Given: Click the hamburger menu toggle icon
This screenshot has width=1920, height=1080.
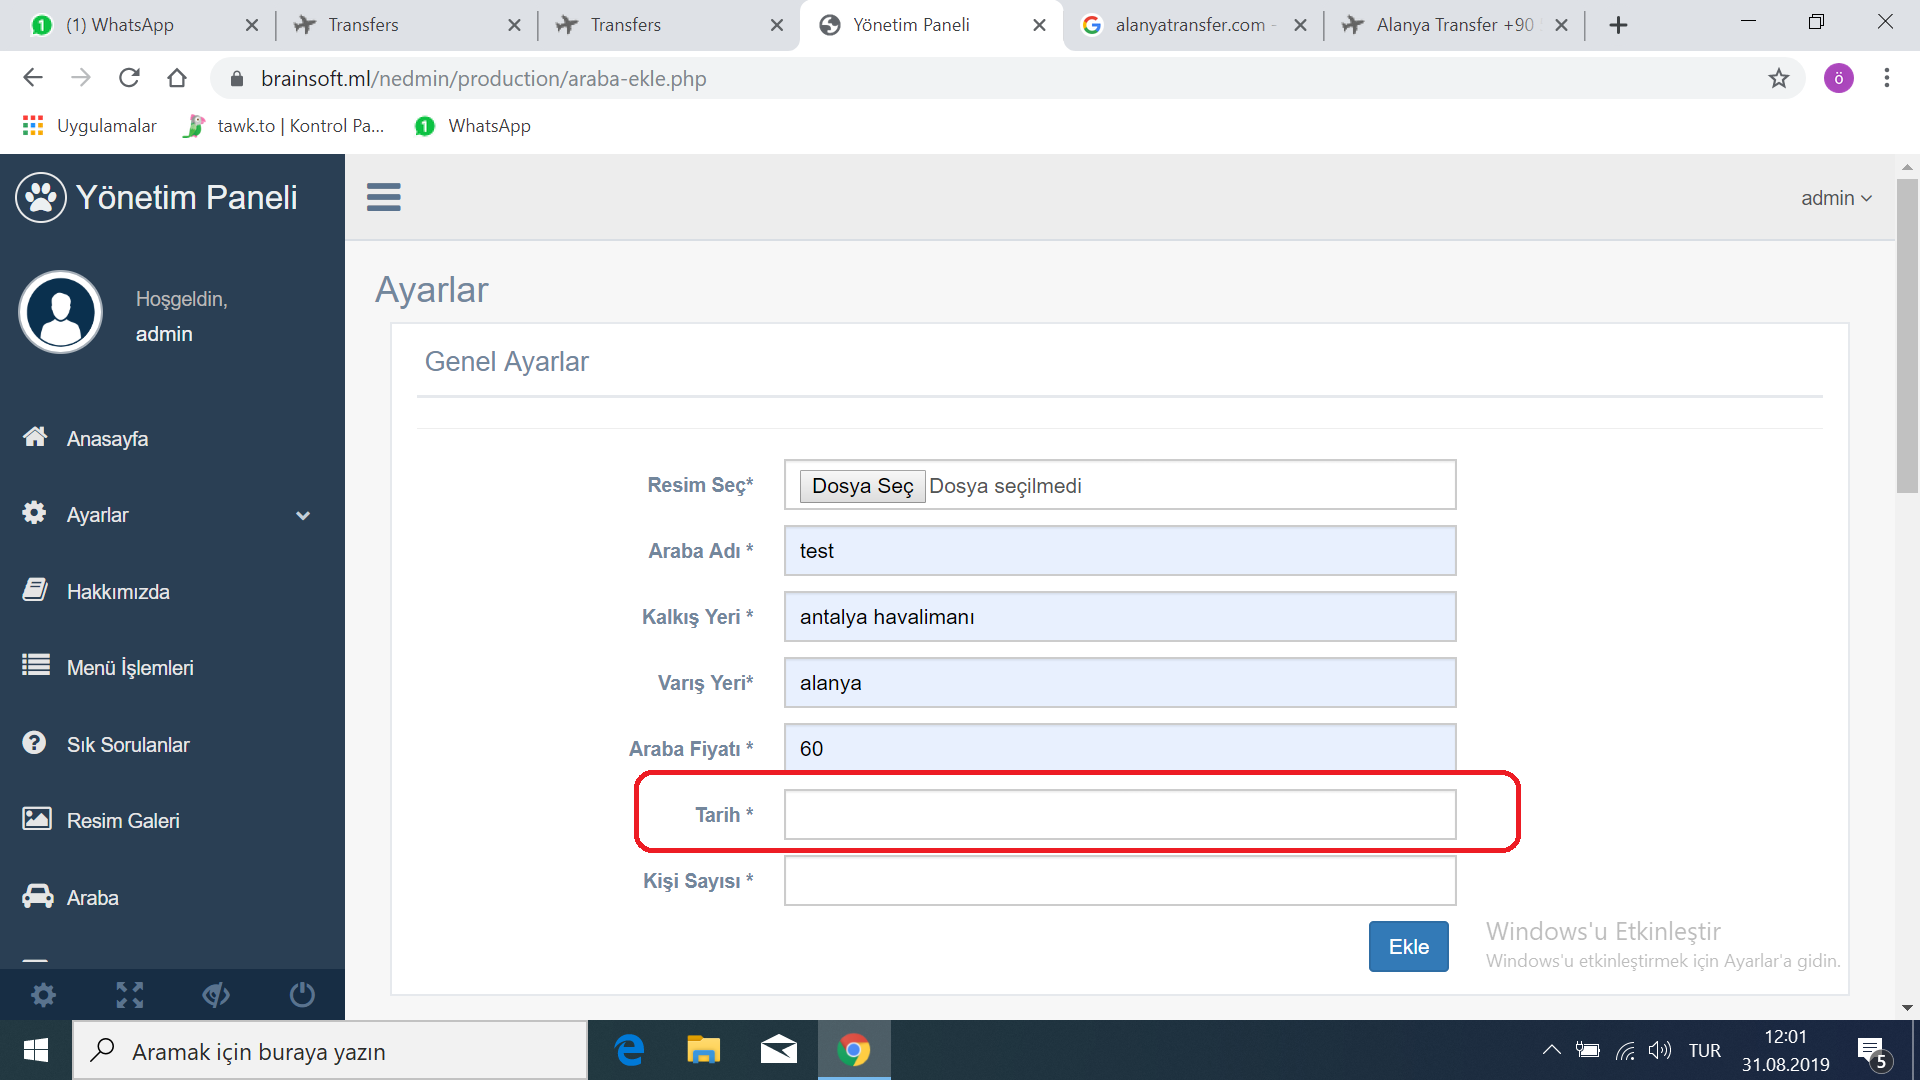Looking at the screenshot, I should pos(383,197).
